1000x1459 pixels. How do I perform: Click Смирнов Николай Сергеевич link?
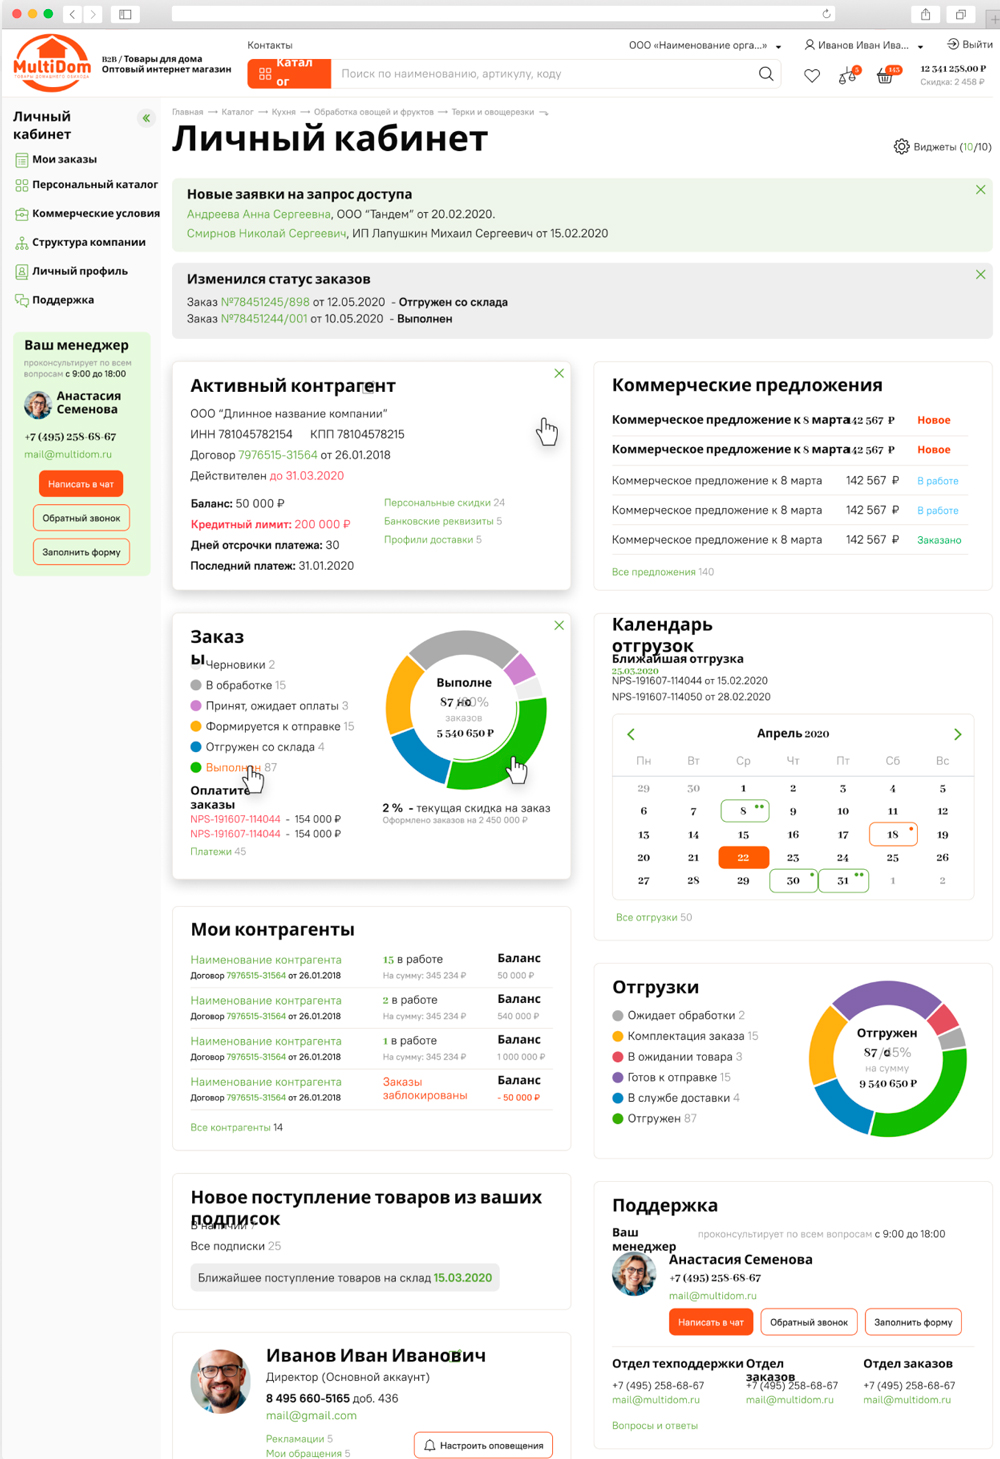[266, 234]
